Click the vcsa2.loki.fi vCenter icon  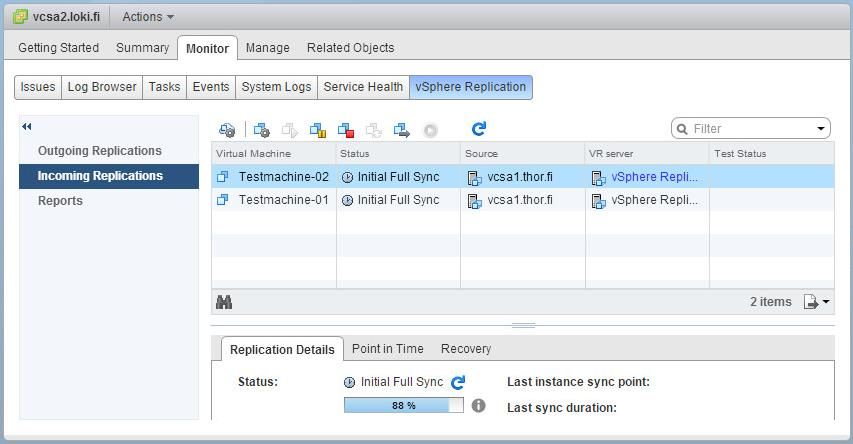[20, 17]
